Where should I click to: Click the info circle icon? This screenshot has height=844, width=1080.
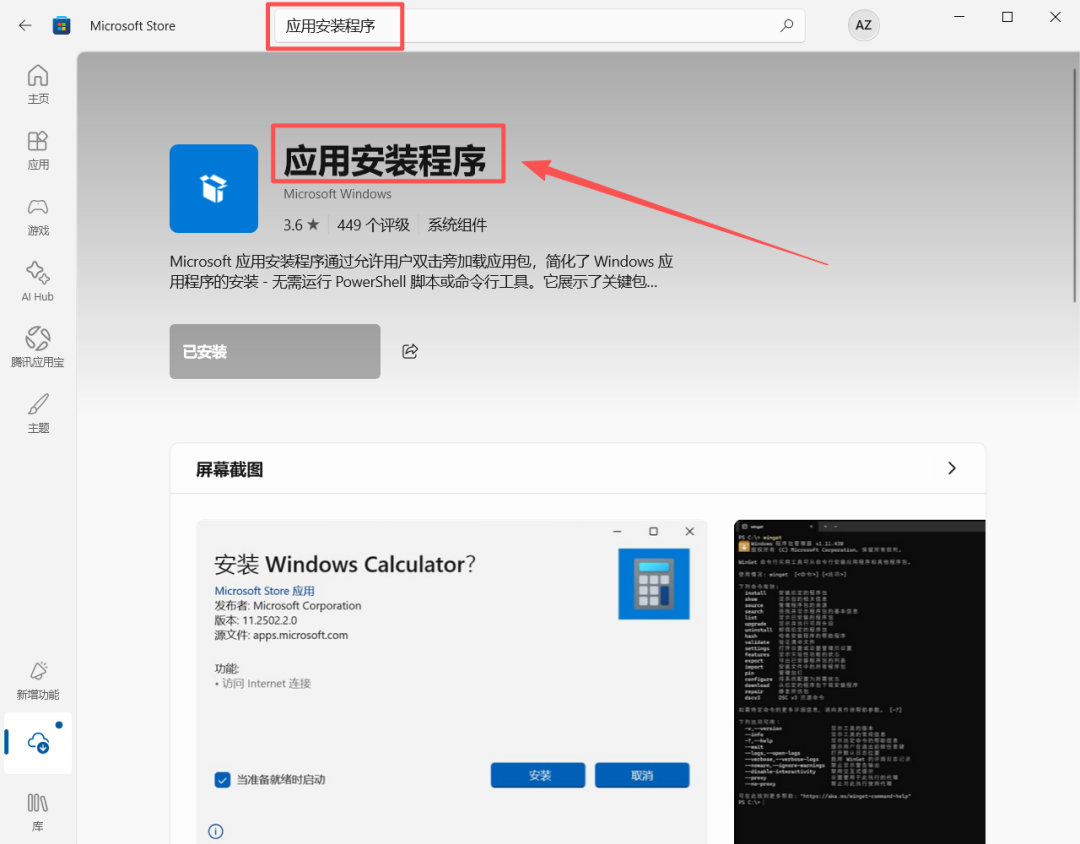(216, 831)
